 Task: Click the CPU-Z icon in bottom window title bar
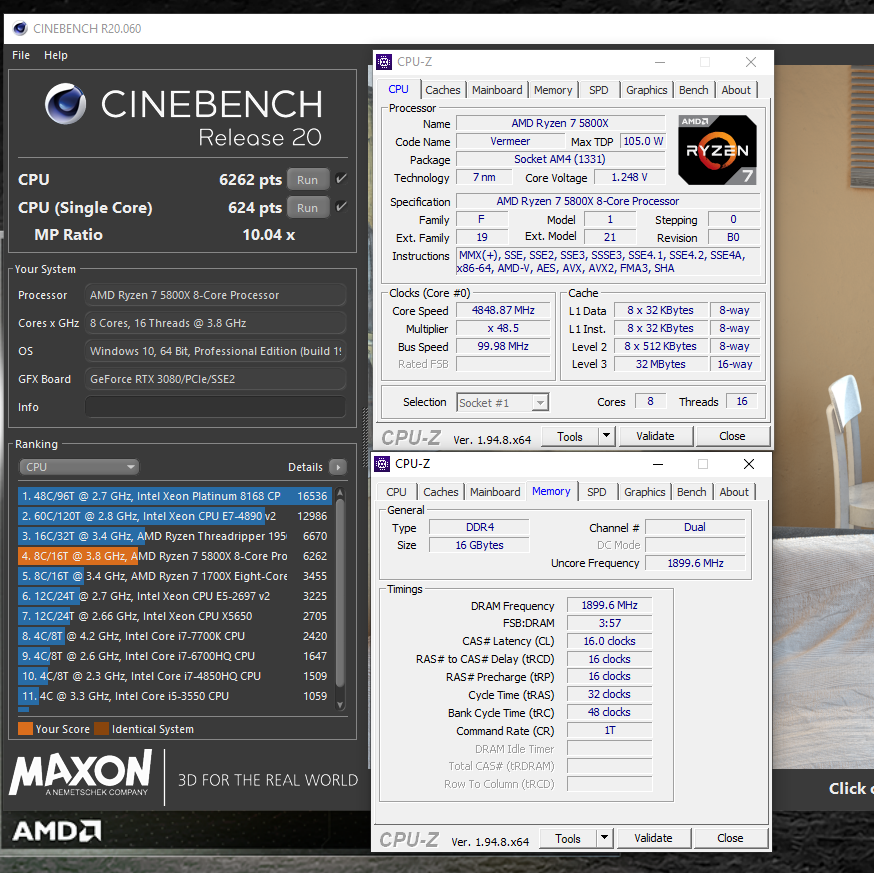[382, 464]
